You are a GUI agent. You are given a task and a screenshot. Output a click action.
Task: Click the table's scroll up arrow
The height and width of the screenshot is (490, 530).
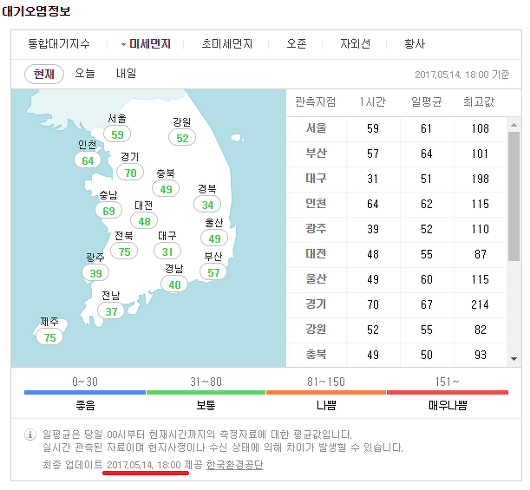[514, 125]
